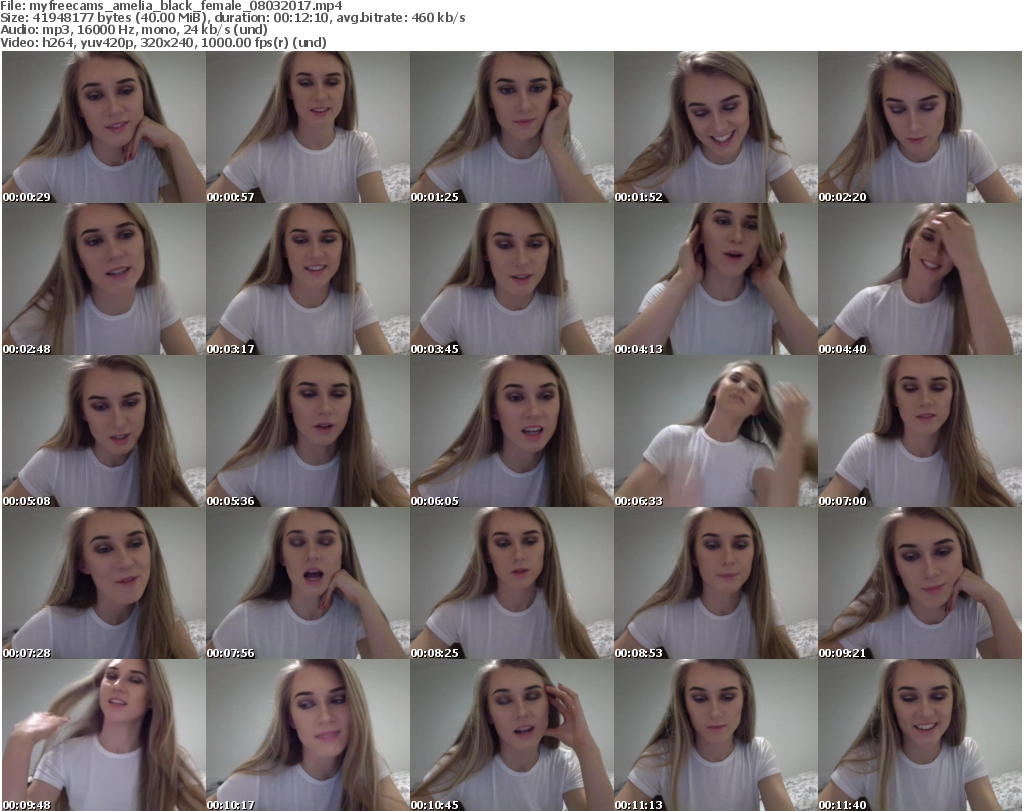Open the frame at timestamp 00:04:13
The width and height of the screenshot is (1024, 811).
point(716,279)
